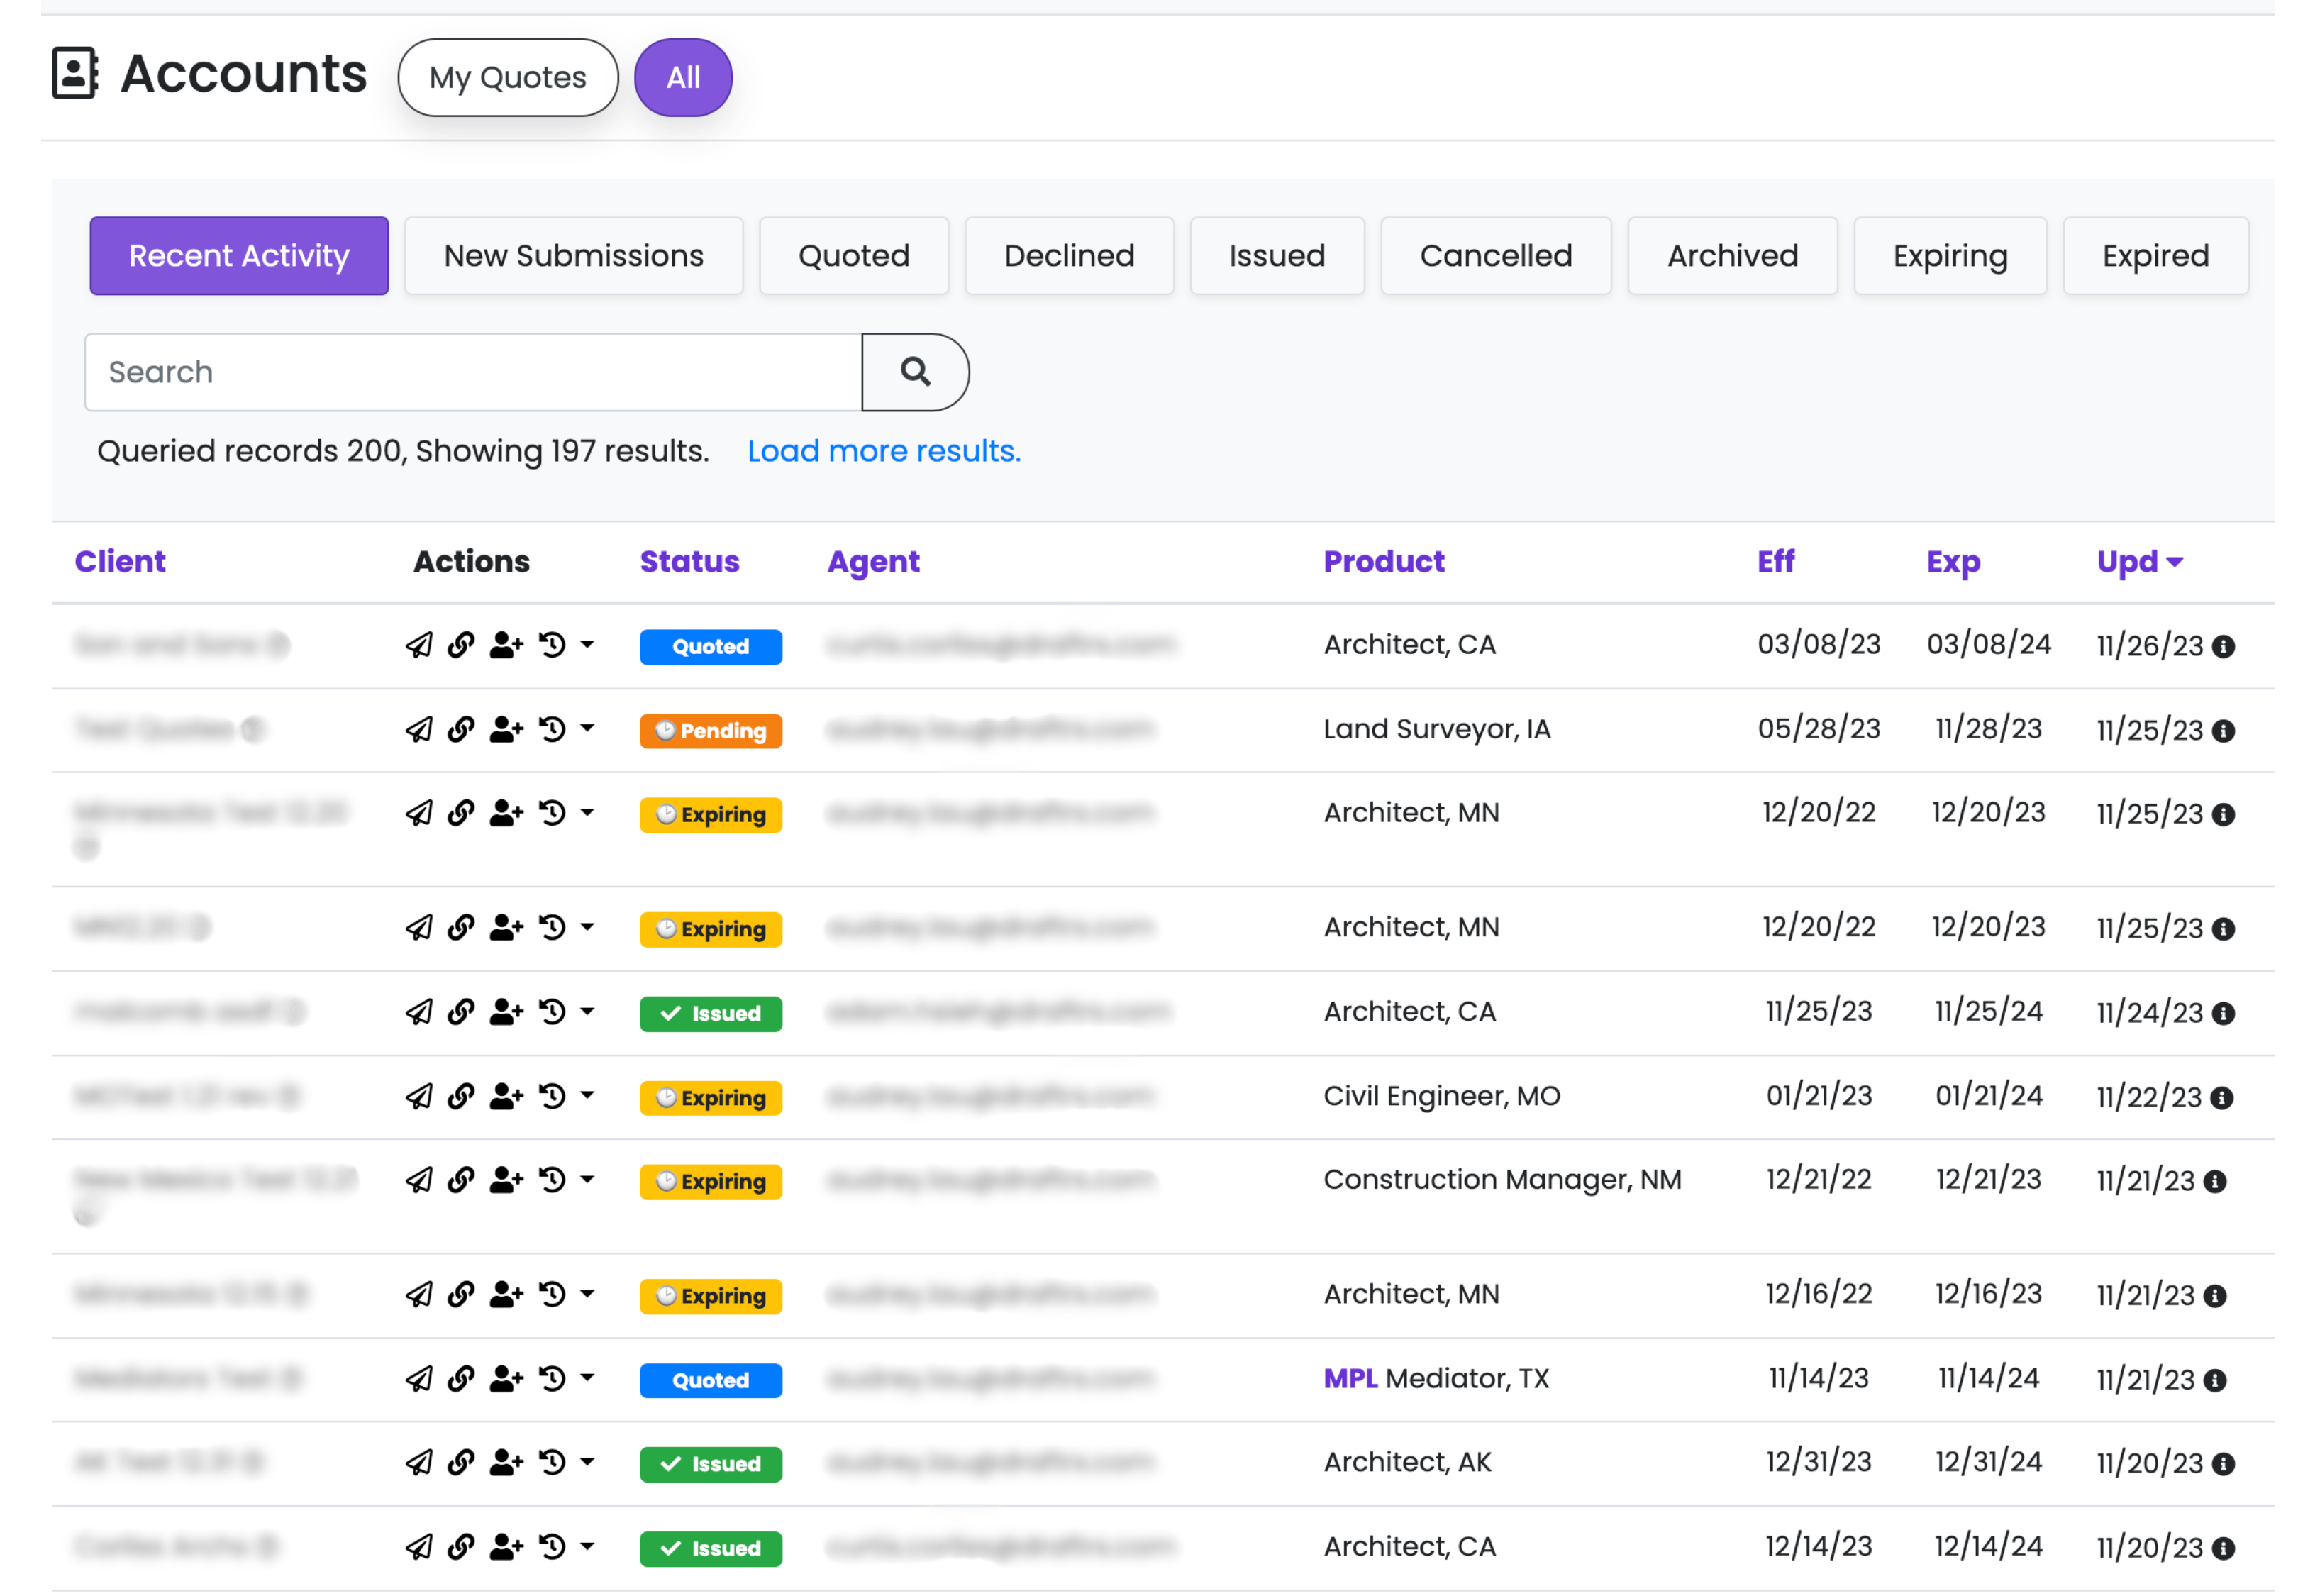Click inside the Search input field
This screenshot has height=1596, width=2298.
[400, 372]
